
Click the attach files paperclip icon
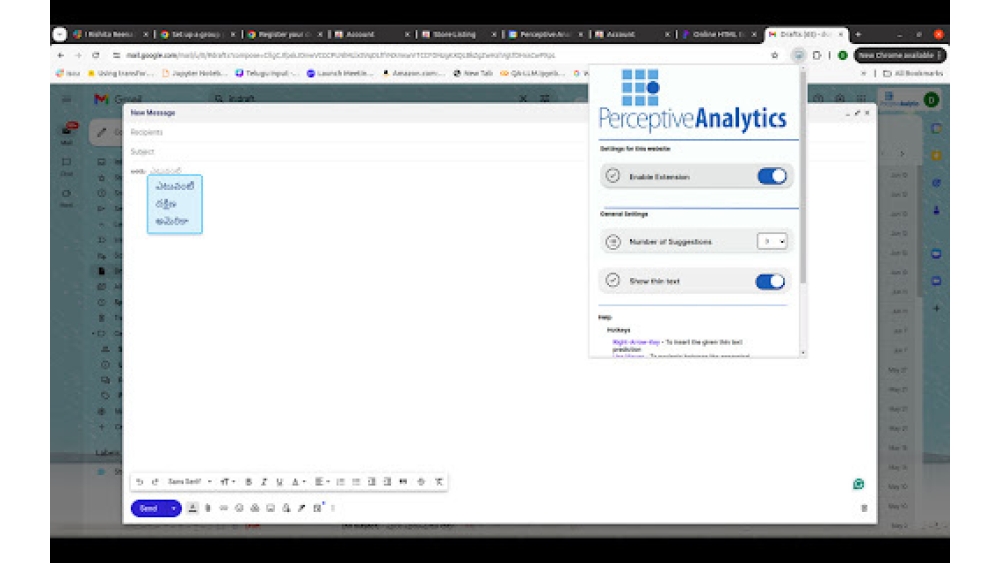tap(208, 508)
